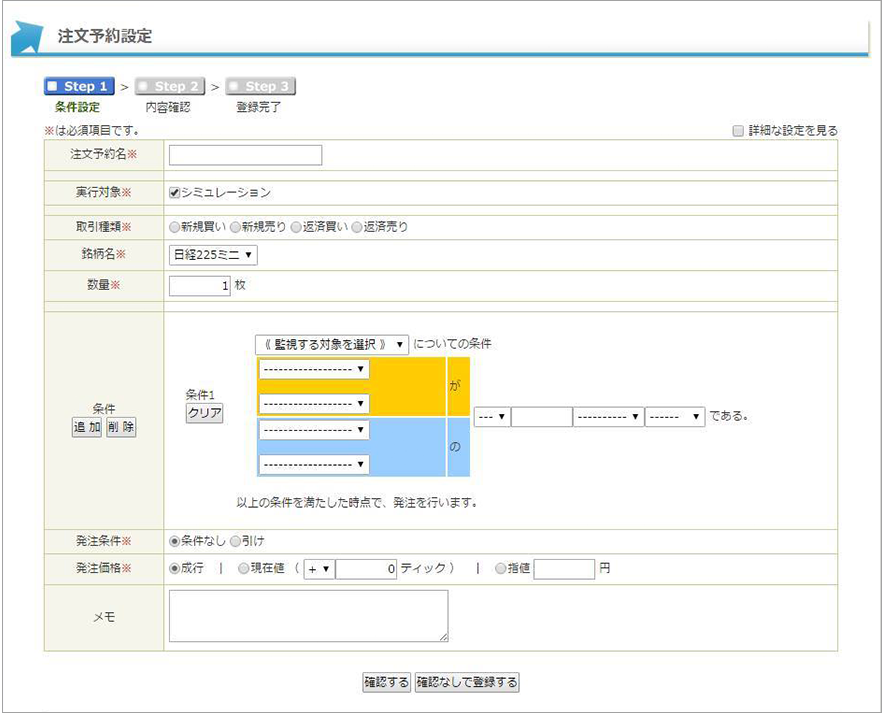Screen dimensions: 882x713
Task: Open the plus sign tick dropdown
Action: tap(319, 569)
